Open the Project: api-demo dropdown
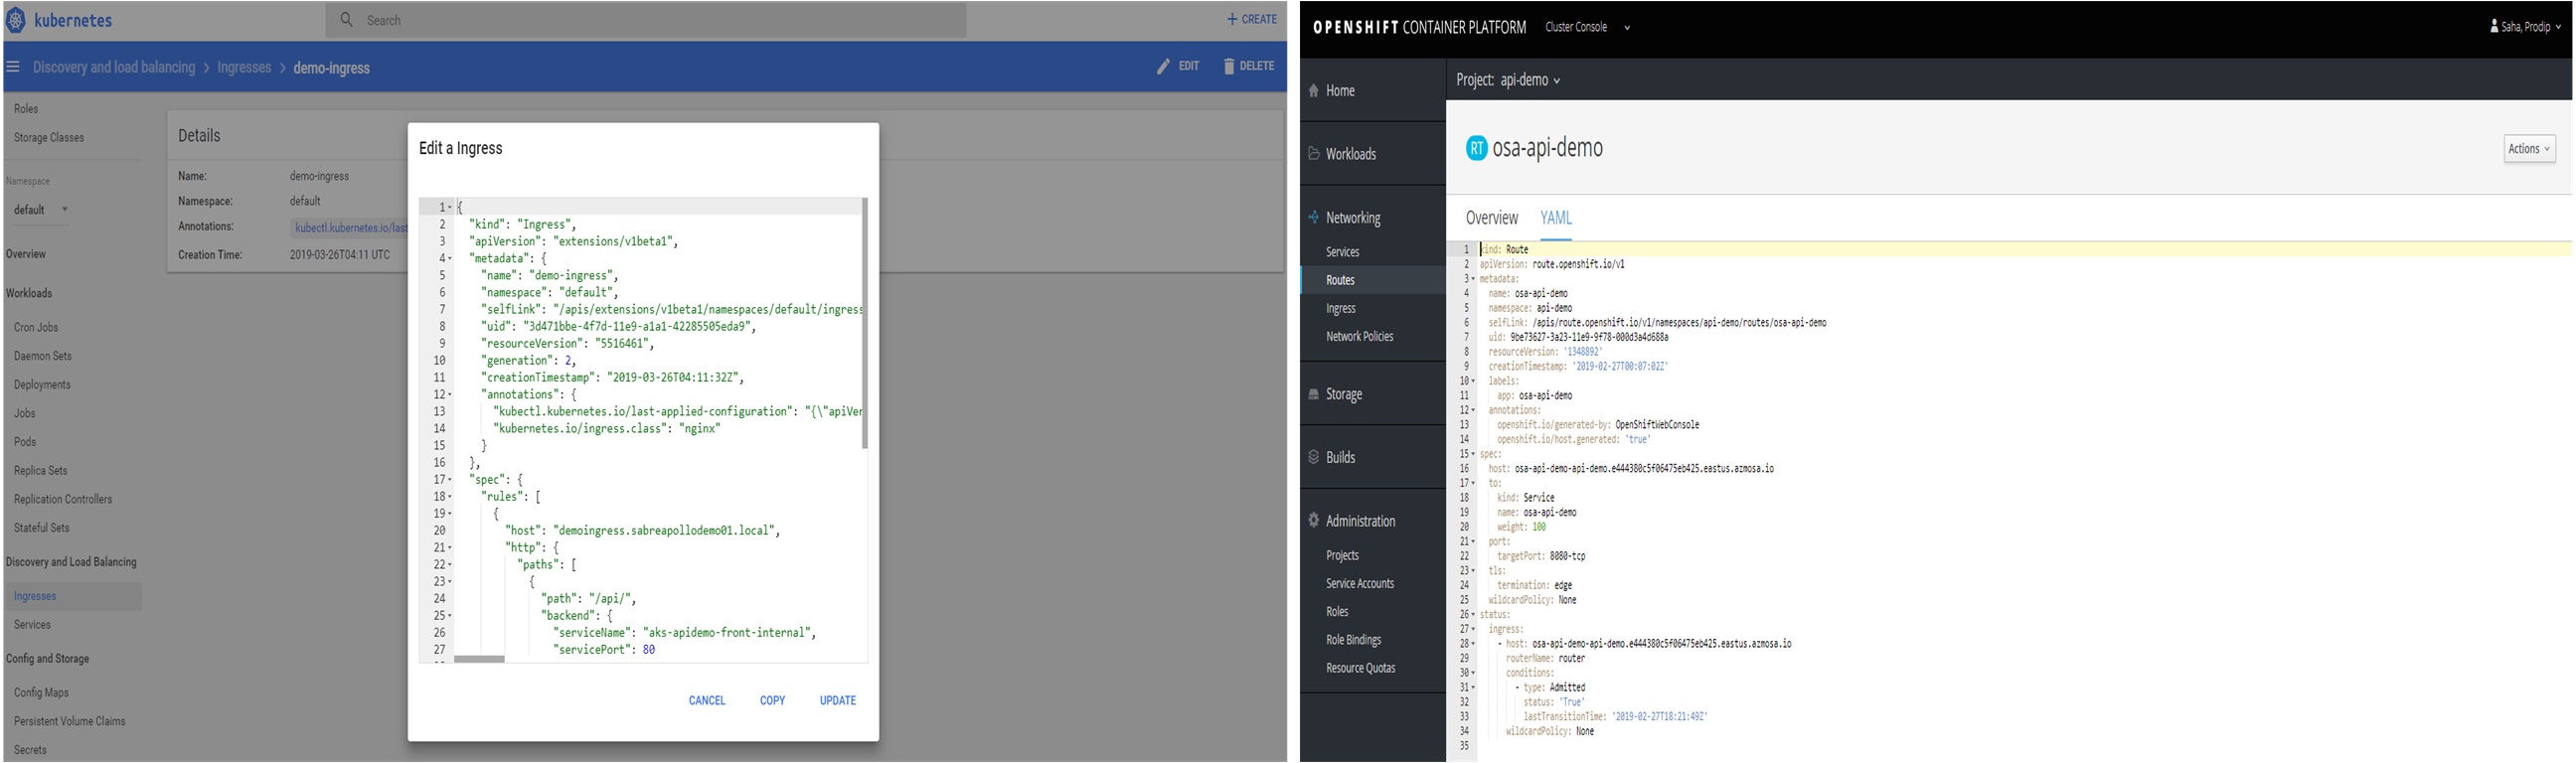Image resolution: width=2576 pixels, height=763 pixels. coord(1508,80)
